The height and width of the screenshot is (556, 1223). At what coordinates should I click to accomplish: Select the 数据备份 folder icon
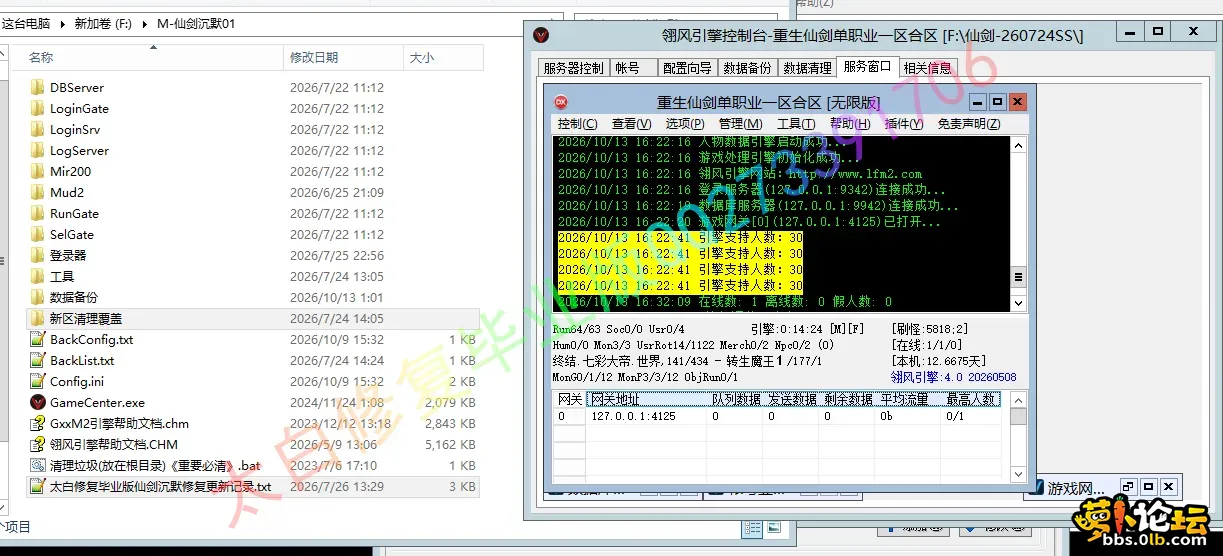click(37, 298)
